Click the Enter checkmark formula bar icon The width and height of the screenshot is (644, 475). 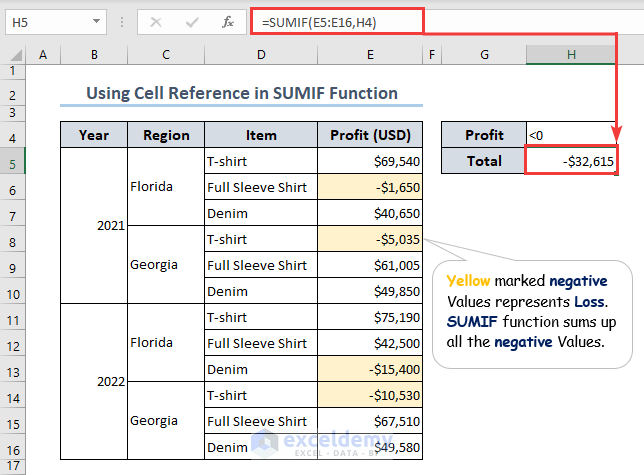click(x=191, y=21)
